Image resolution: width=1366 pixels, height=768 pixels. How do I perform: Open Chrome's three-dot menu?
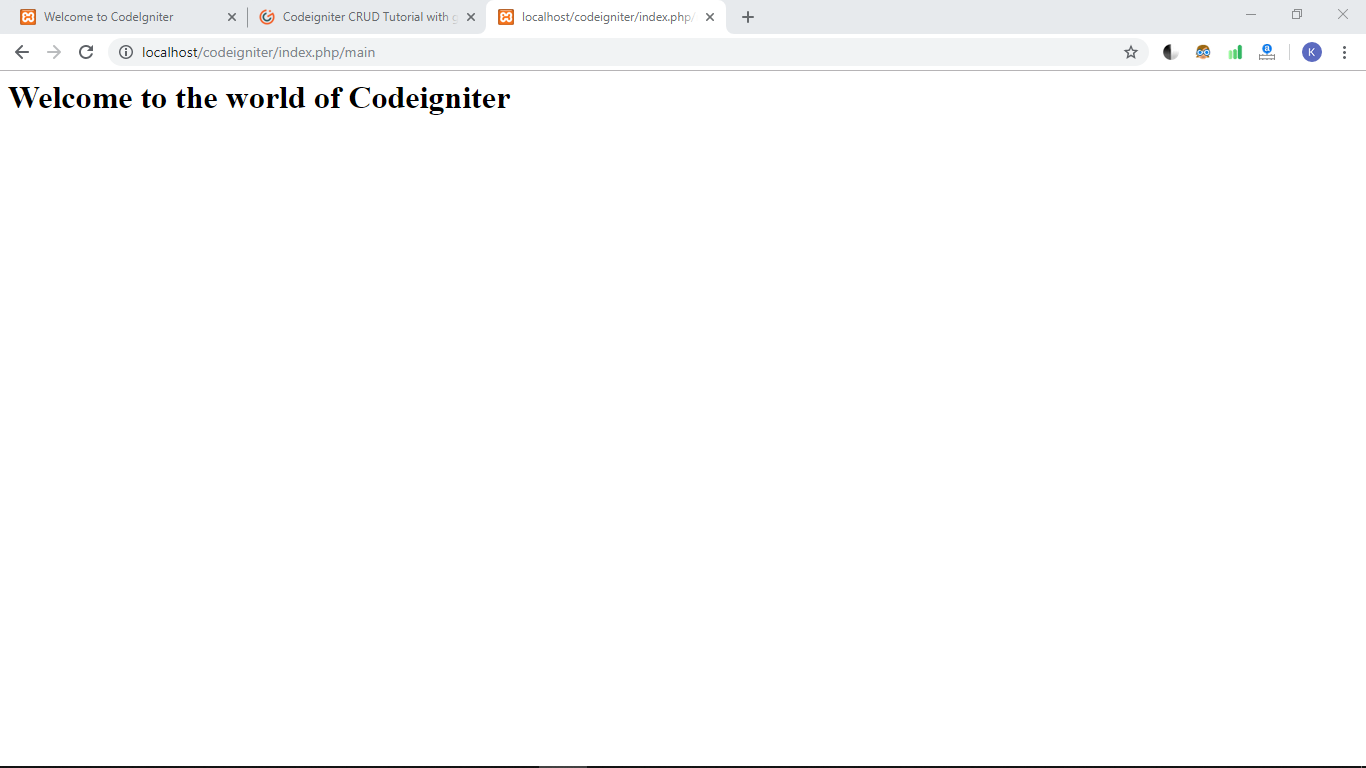(1344, 52)
